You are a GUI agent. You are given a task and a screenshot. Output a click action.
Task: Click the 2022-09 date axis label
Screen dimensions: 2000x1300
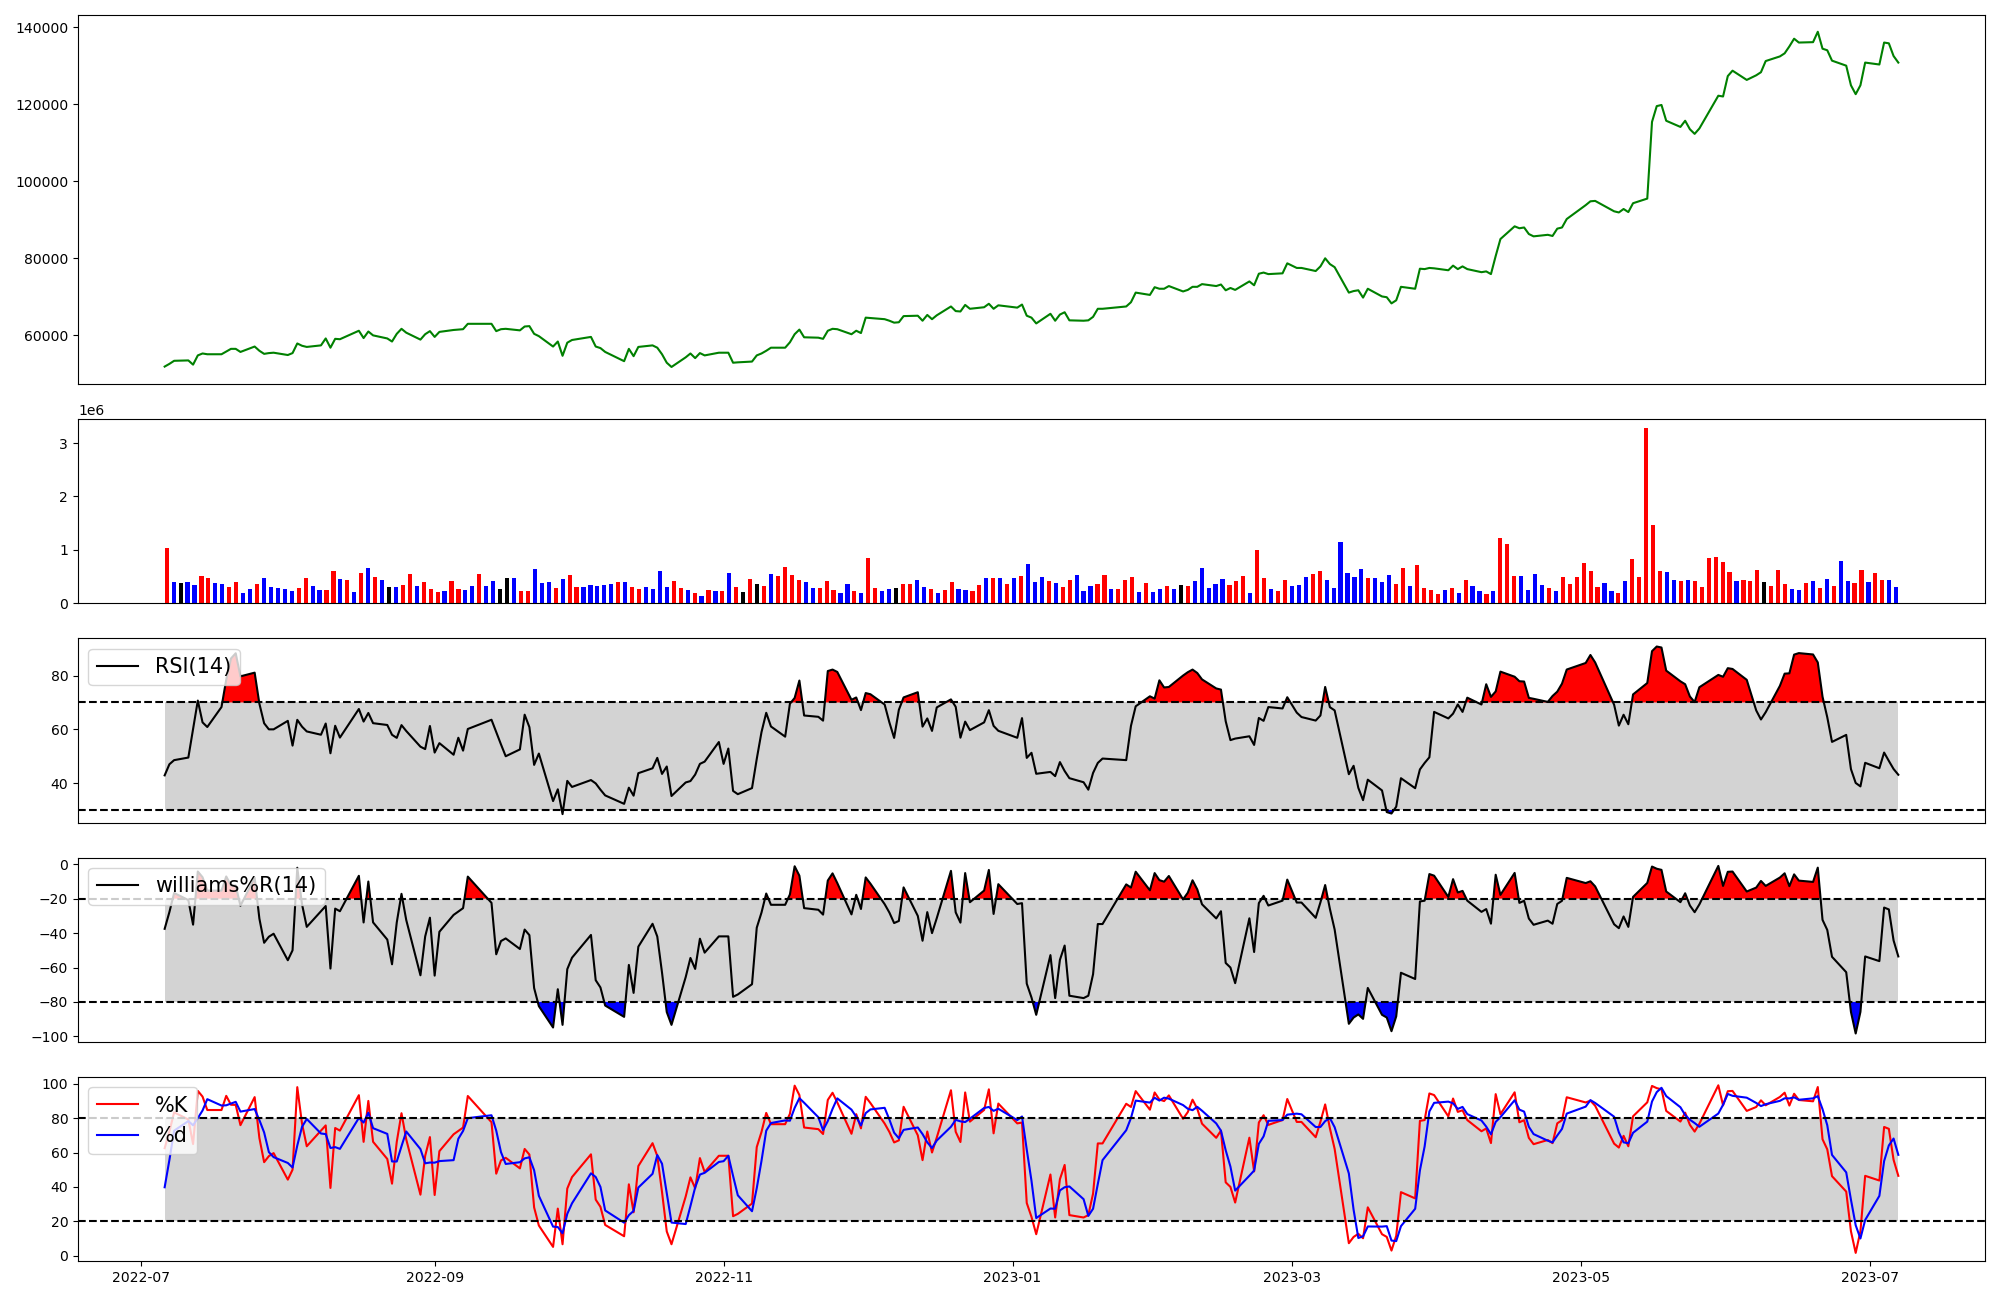(435, 1277)
